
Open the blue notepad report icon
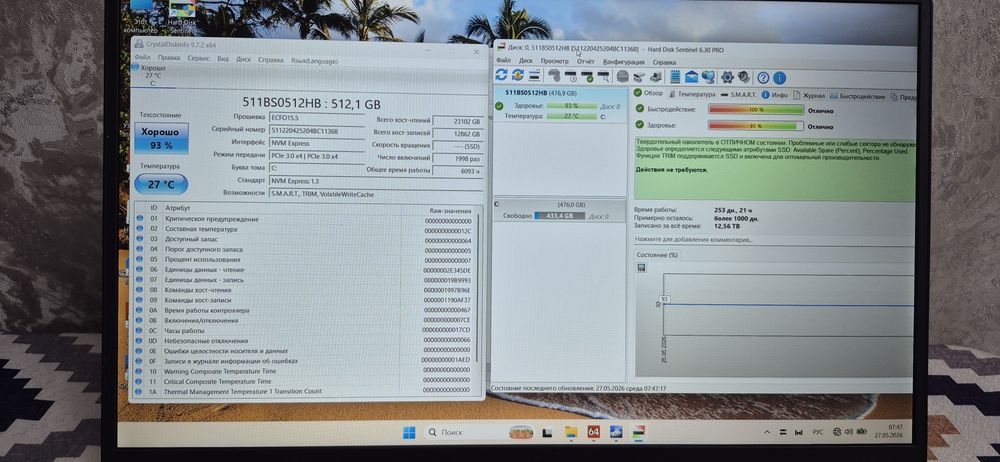click(x=675, y=77)
